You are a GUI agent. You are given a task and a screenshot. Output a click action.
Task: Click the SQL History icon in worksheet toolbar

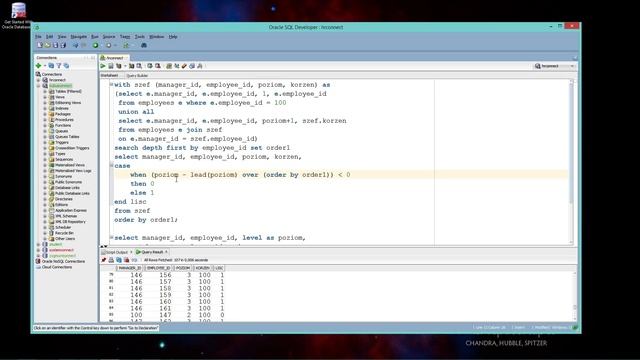coord(192,66)
